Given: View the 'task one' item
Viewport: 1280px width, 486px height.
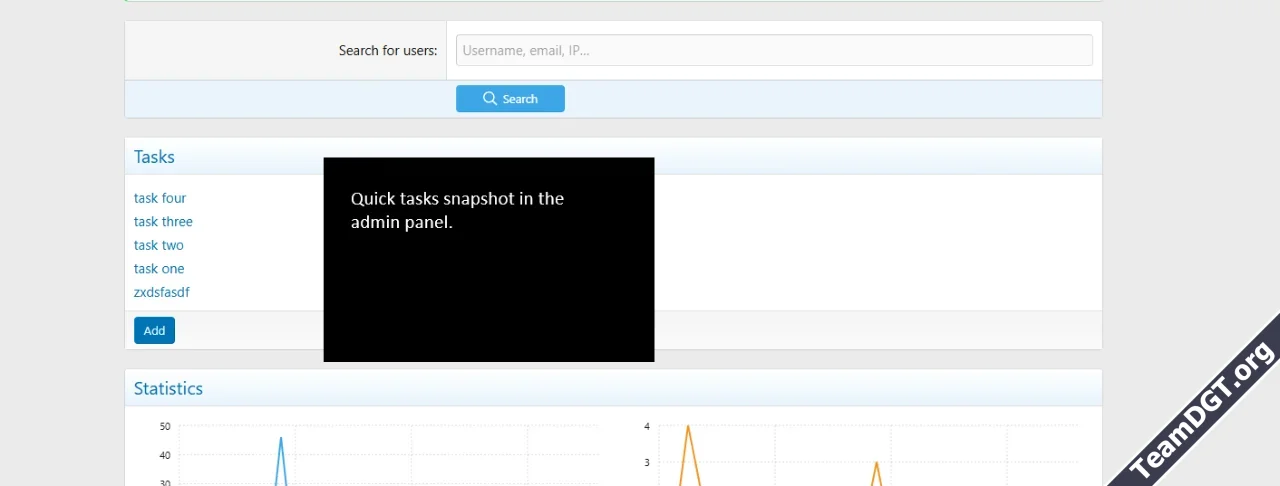Looking at the screenshot, I should click(x=159, y=269).
